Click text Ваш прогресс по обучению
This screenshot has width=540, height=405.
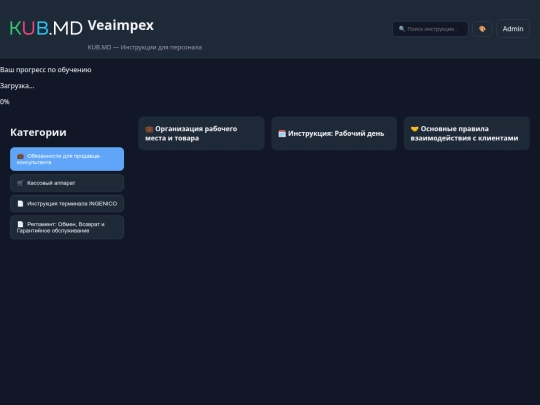[x=45, y=70]
